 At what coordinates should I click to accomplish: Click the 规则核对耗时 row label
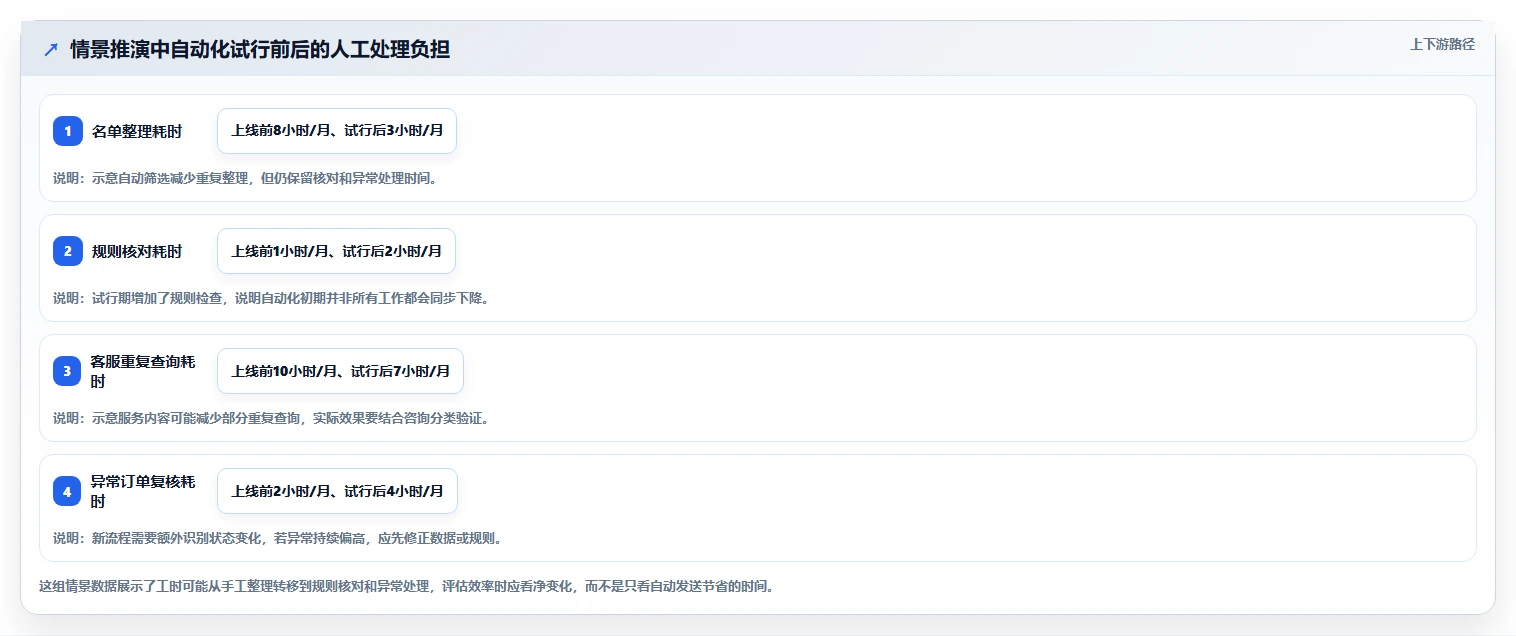137,251
